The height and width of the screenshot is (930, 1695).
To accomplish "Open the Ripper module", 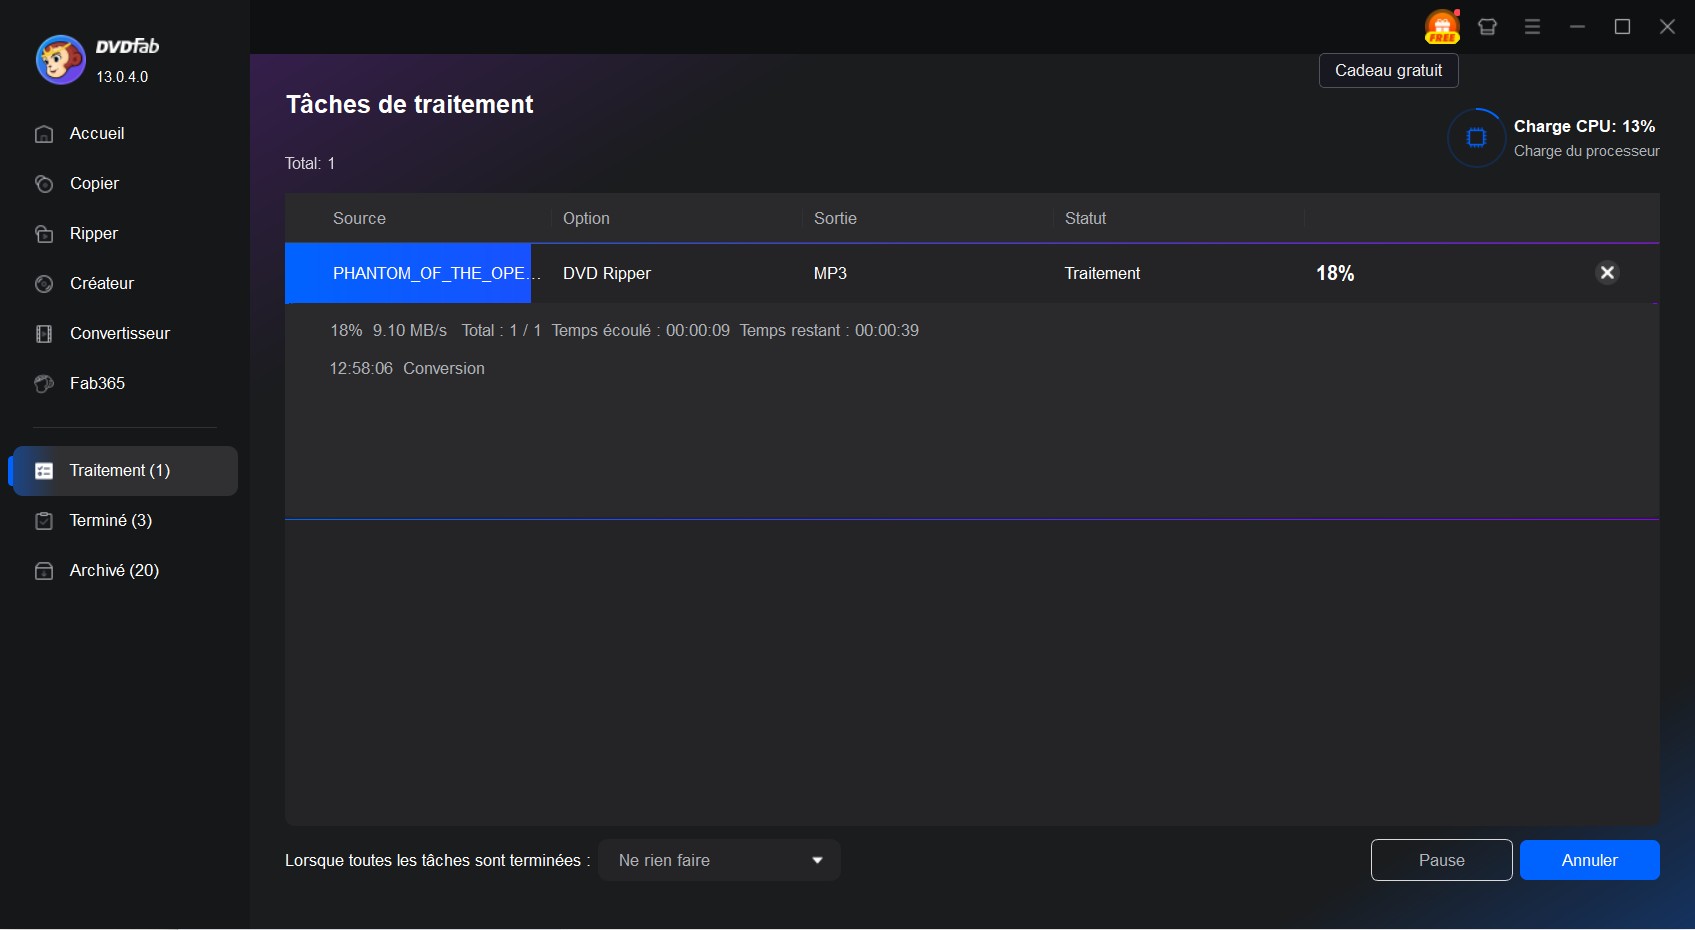I will [93, 234].
